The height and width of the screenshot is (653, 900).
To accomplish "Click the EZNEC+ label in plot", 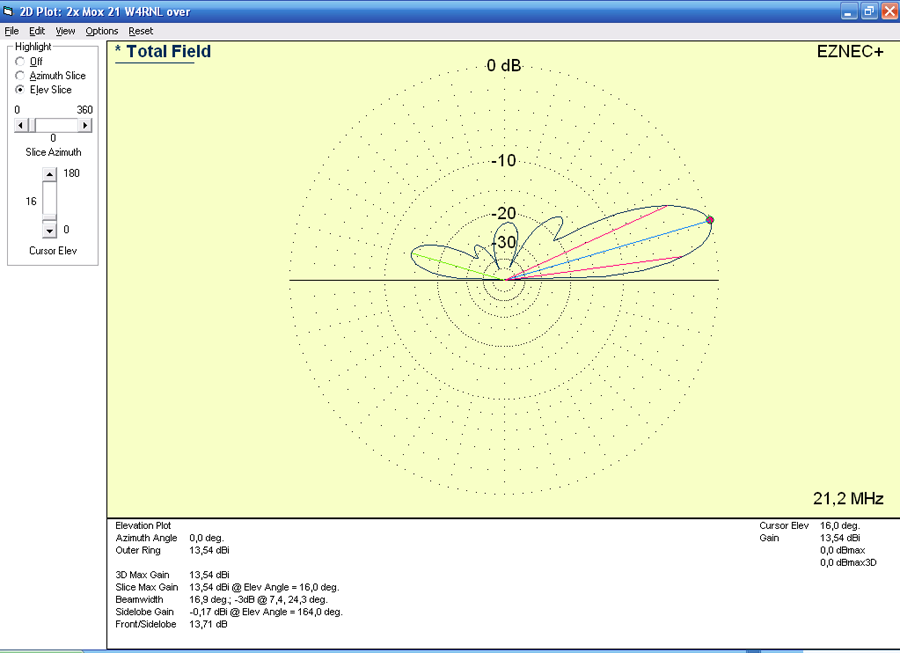I will pyautogui.click(x=850, y=52).
